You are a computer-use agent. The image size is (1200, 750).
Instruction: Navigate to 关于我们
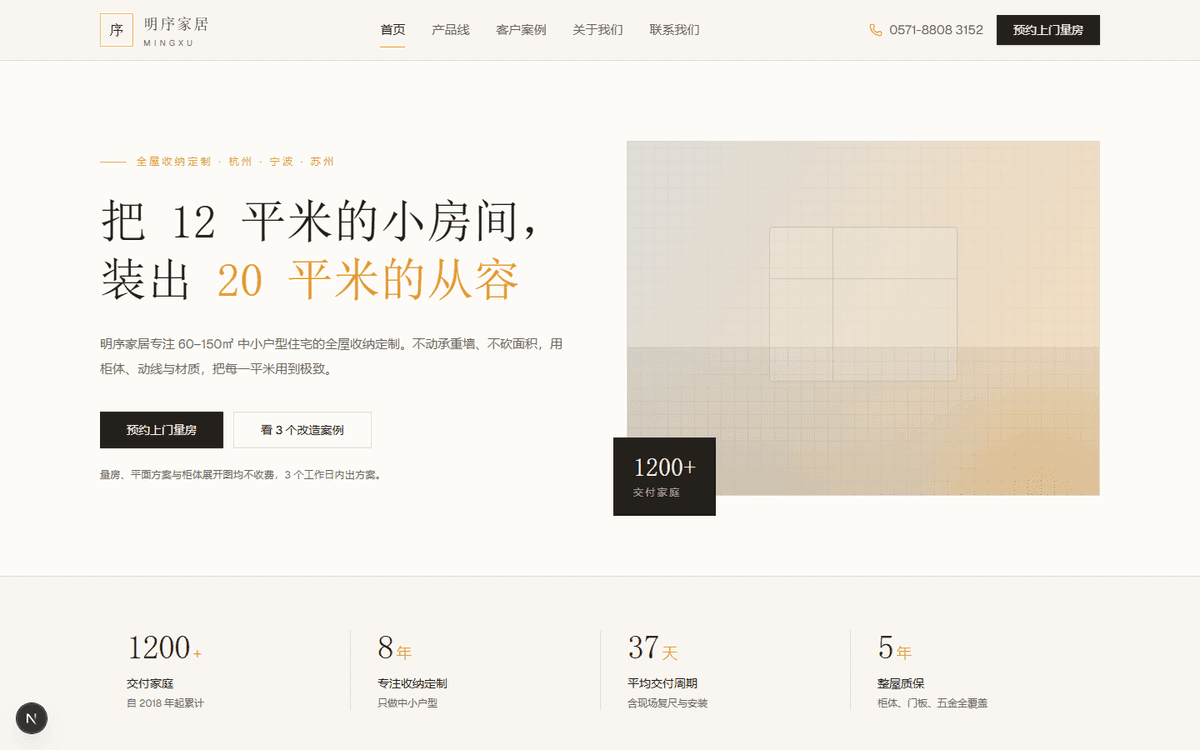(598, 30)
